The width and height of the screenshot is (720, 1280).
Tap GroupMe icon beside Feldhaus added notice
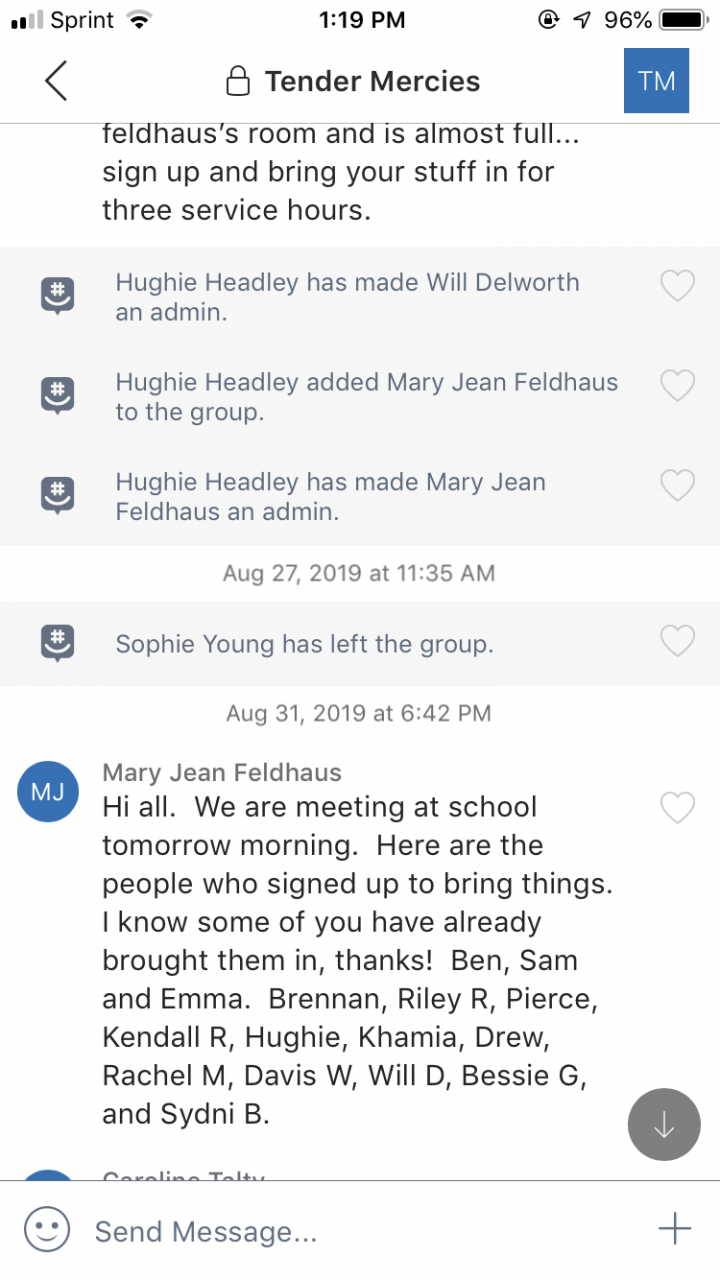57,395
